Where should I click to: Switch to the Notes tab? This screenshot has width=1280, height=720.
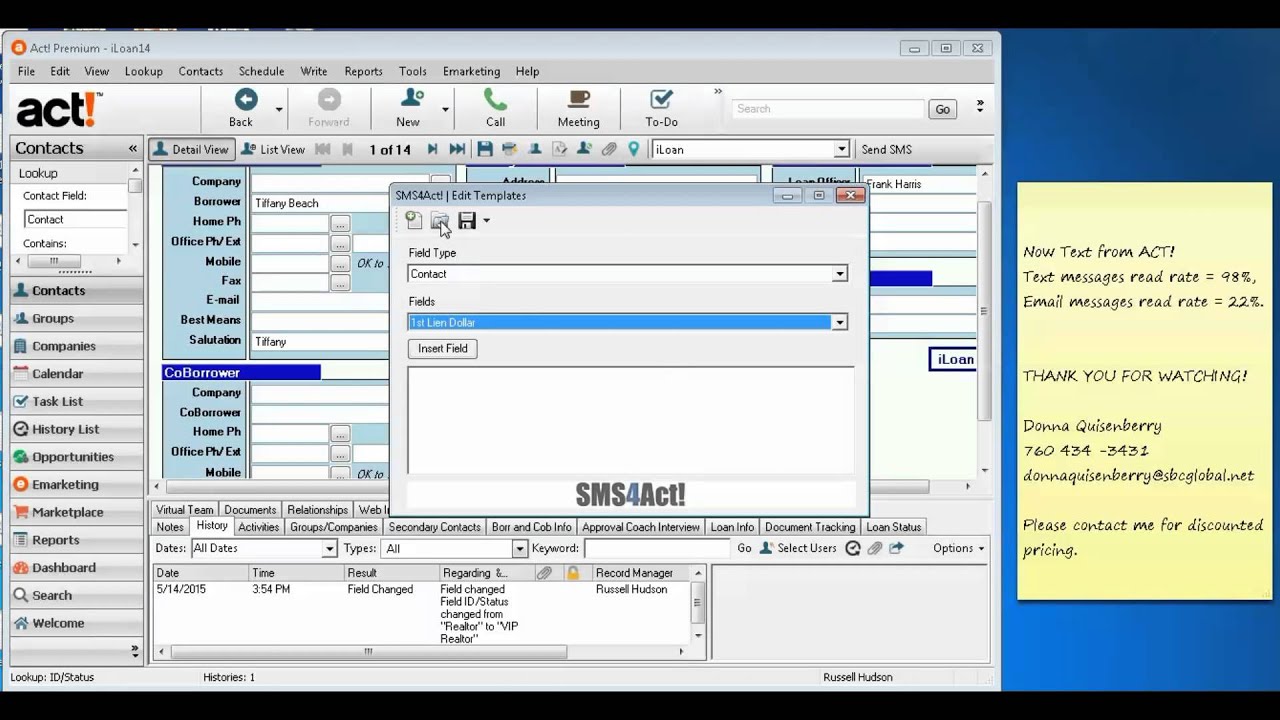click(x=170, y=527)
